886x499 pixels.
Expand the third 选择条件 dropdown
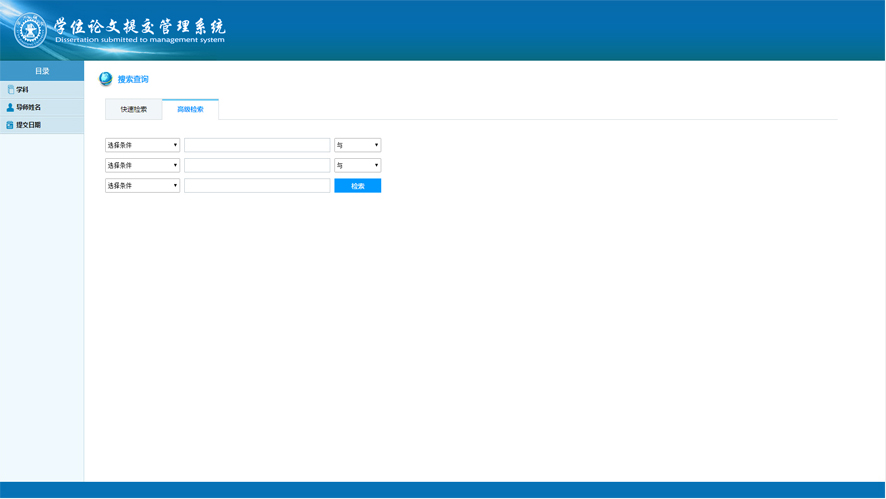pyautogui.click(x=142, y=186)
